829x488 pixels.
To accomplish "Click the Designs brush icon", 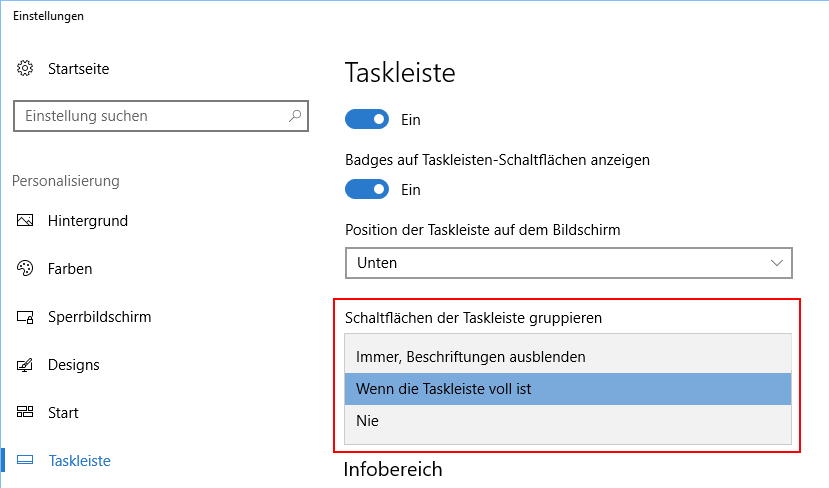I will 25,365.
